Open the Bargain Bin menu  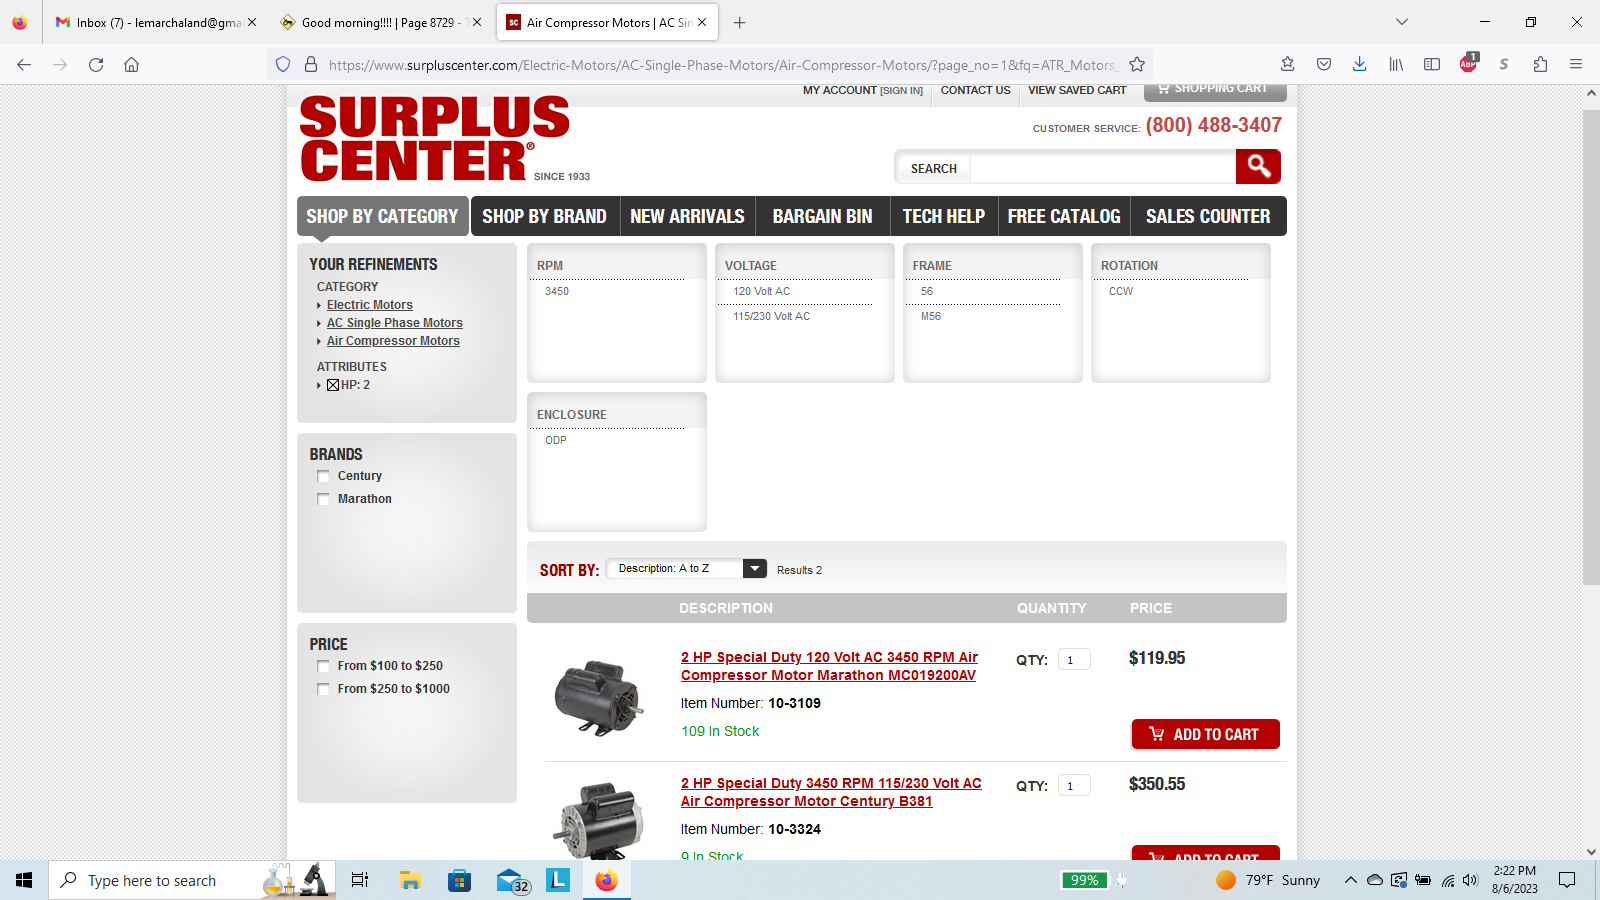822,217
